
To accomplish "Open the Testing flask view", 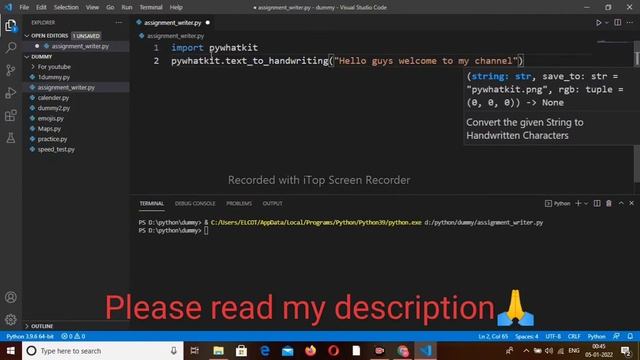I will pyautogui.click(x=11, y=138).
